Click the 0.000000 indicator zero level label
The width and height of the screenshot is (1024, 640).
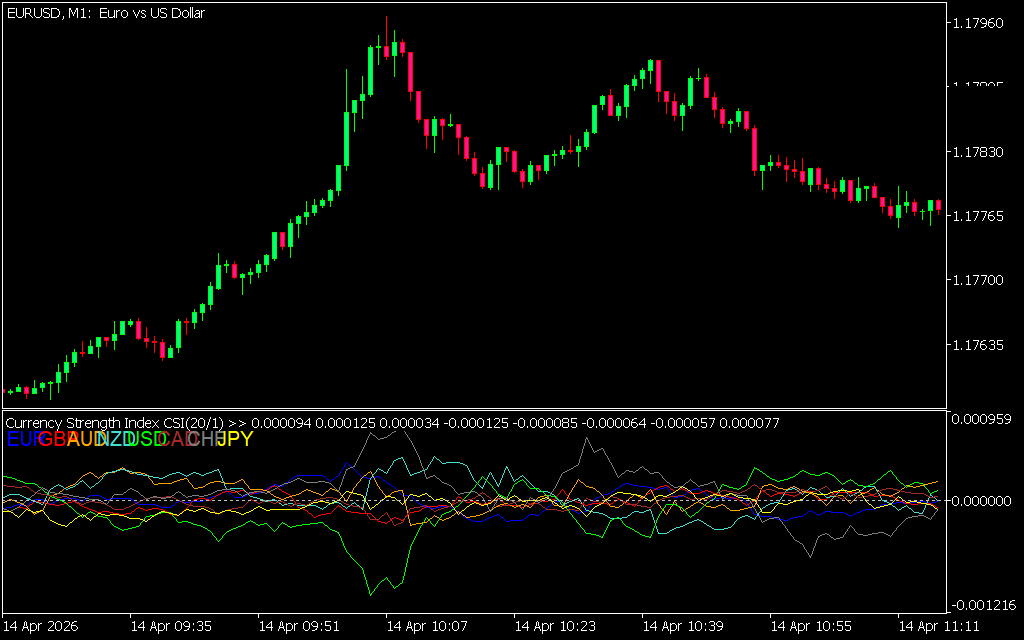tap(984, 500)
